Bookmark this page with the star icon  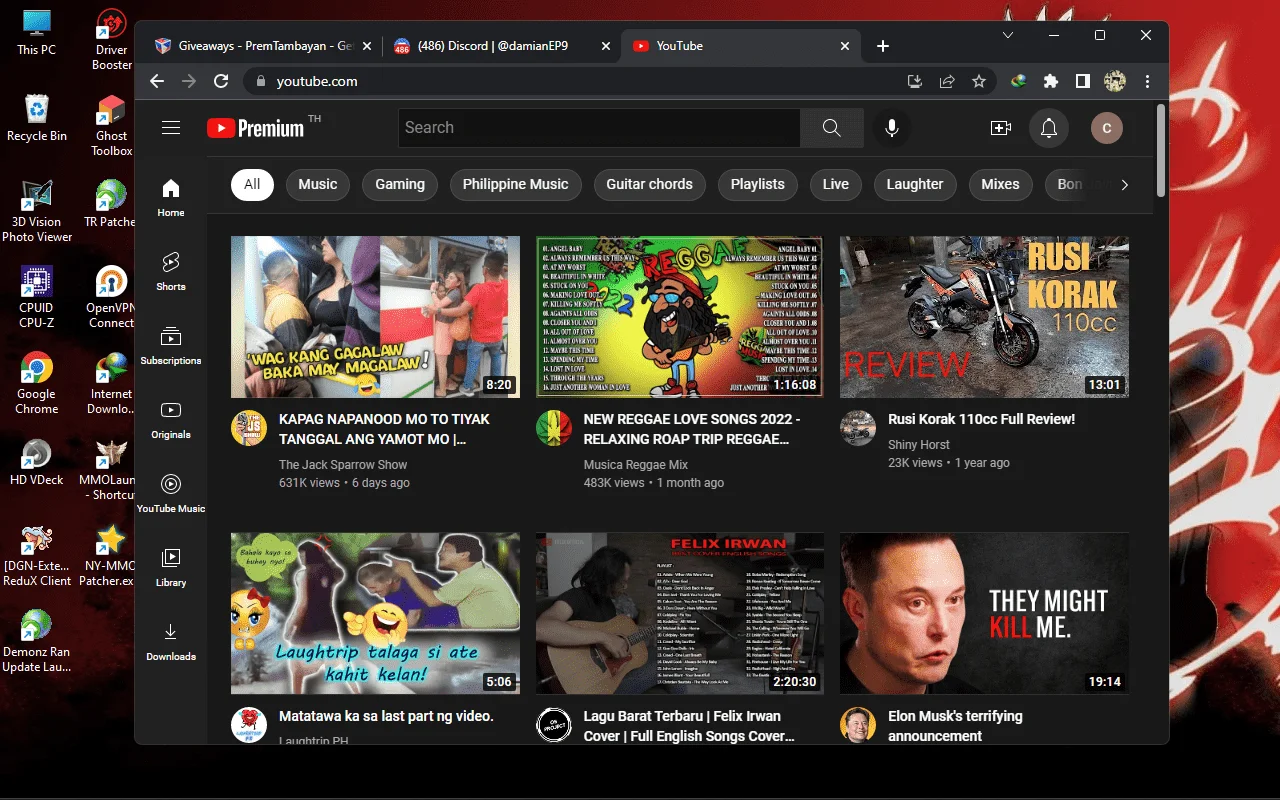click(979, 81)
